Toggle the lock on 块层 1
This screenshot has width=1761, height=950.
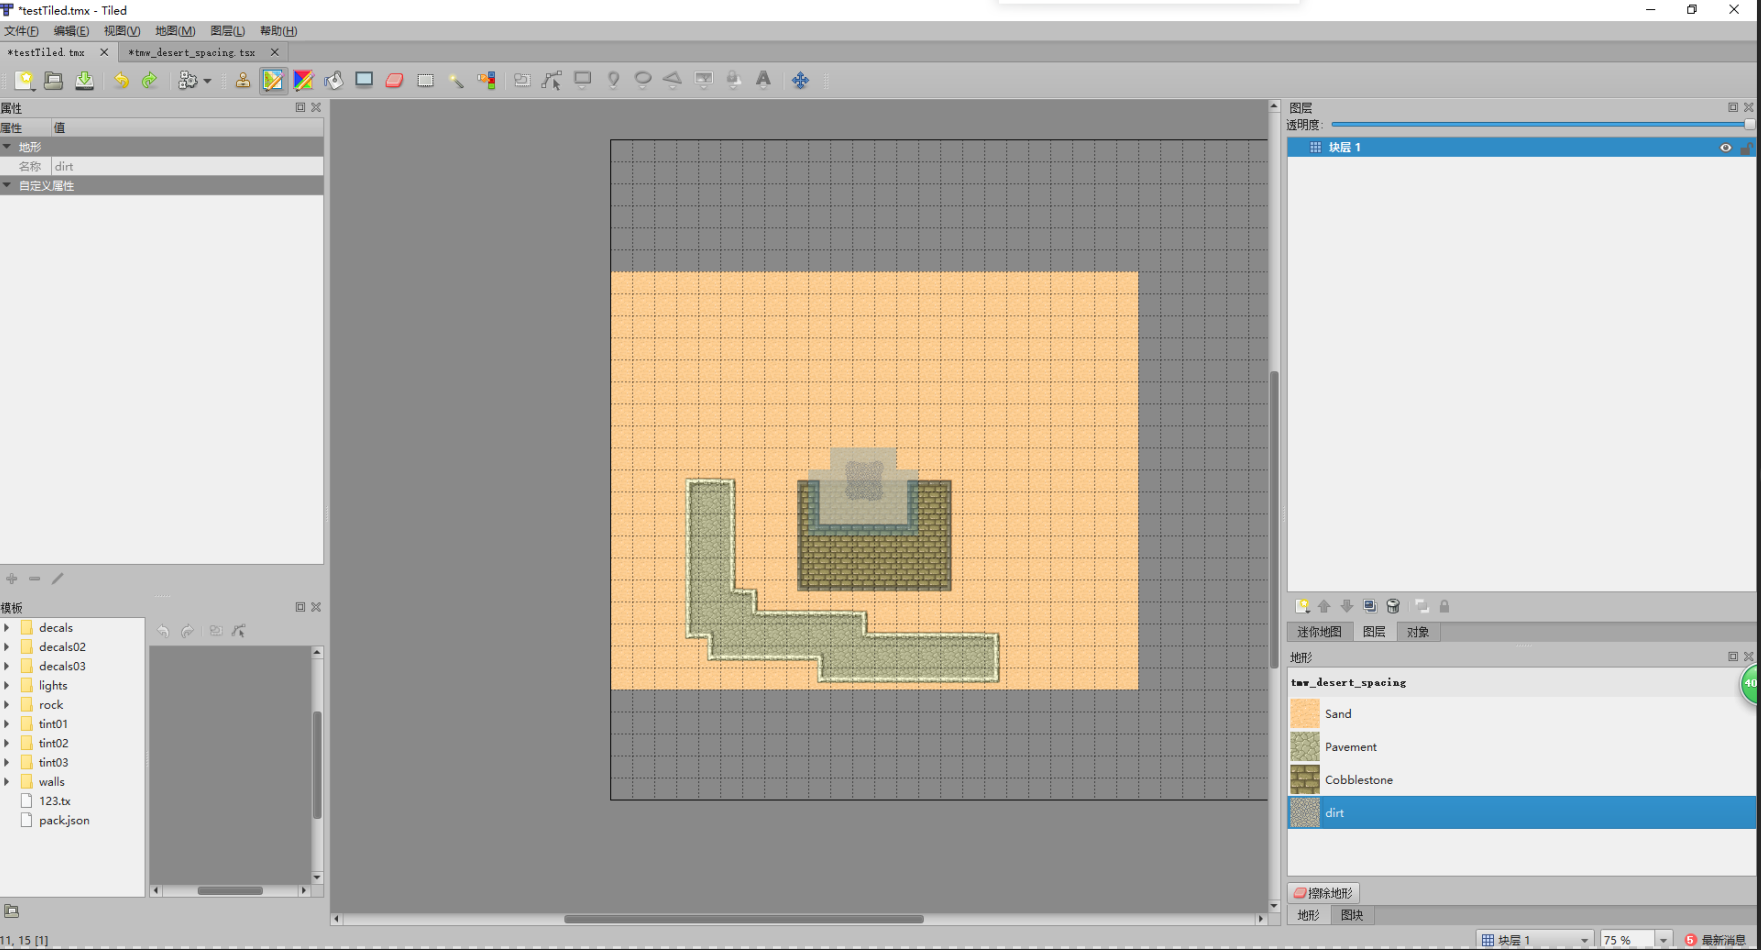pos(1747,147)
